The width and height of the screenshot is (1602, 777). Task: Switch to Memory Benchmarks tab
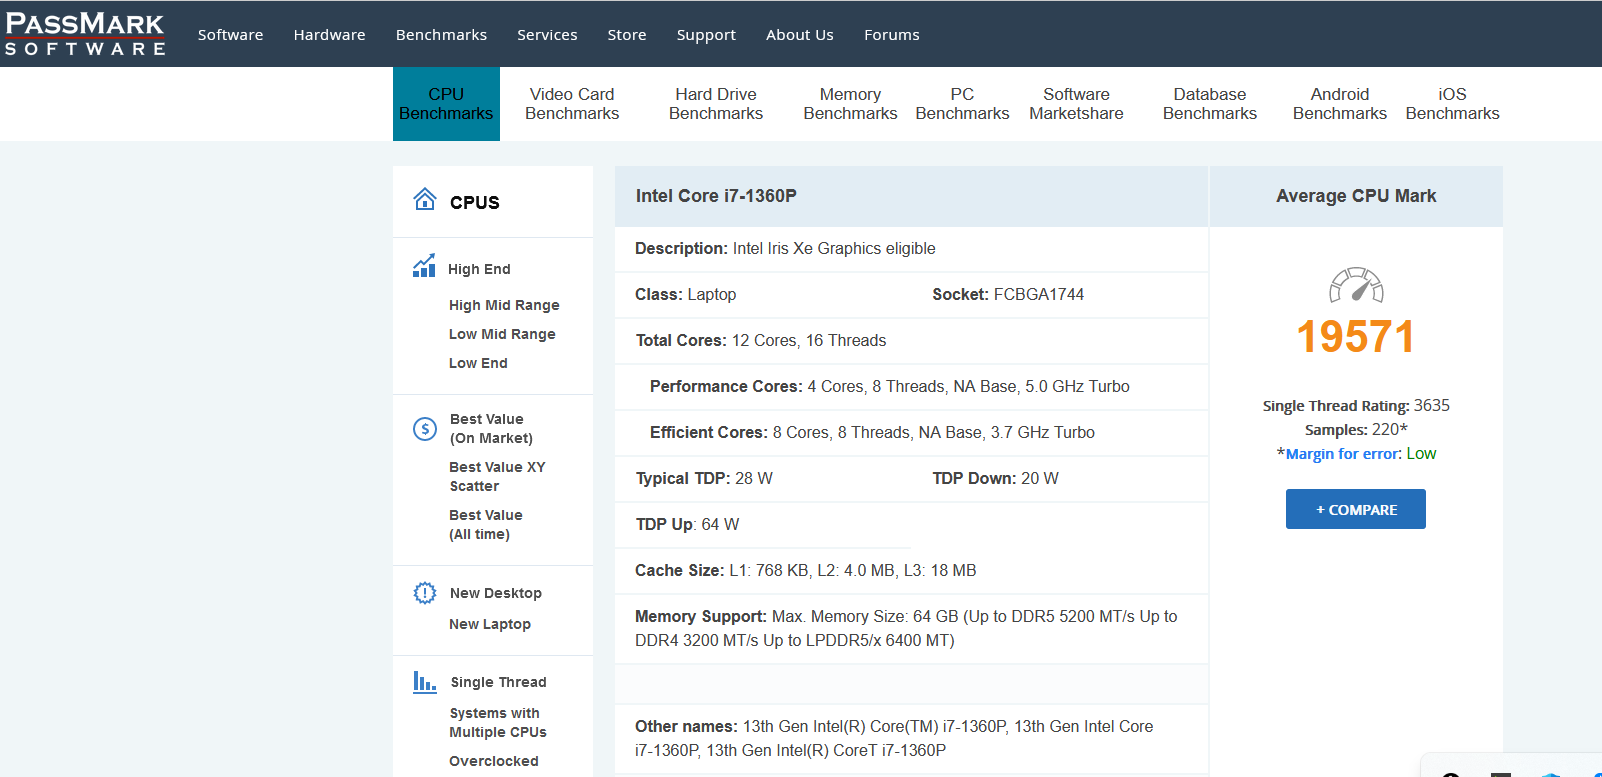tap(850, 104)
